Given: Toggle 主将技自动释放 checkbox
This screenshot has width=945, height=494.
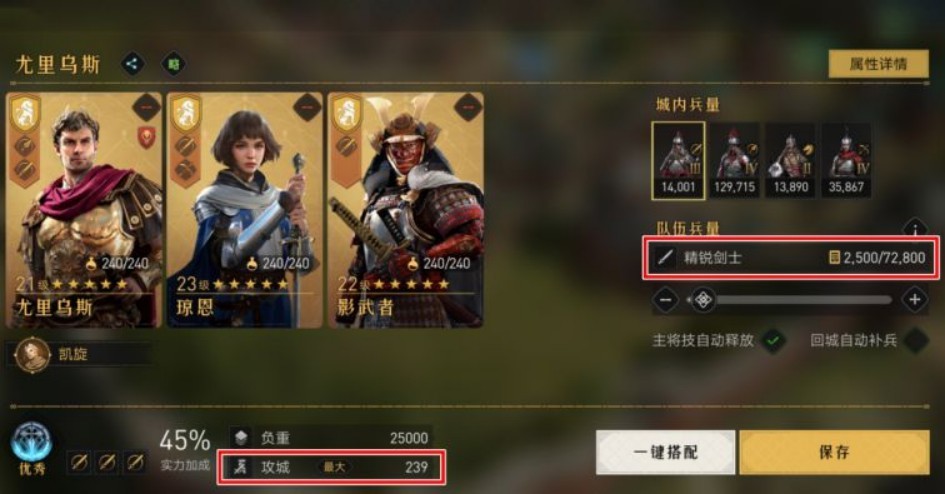Looking at the screenshot, I should (773, 341).
